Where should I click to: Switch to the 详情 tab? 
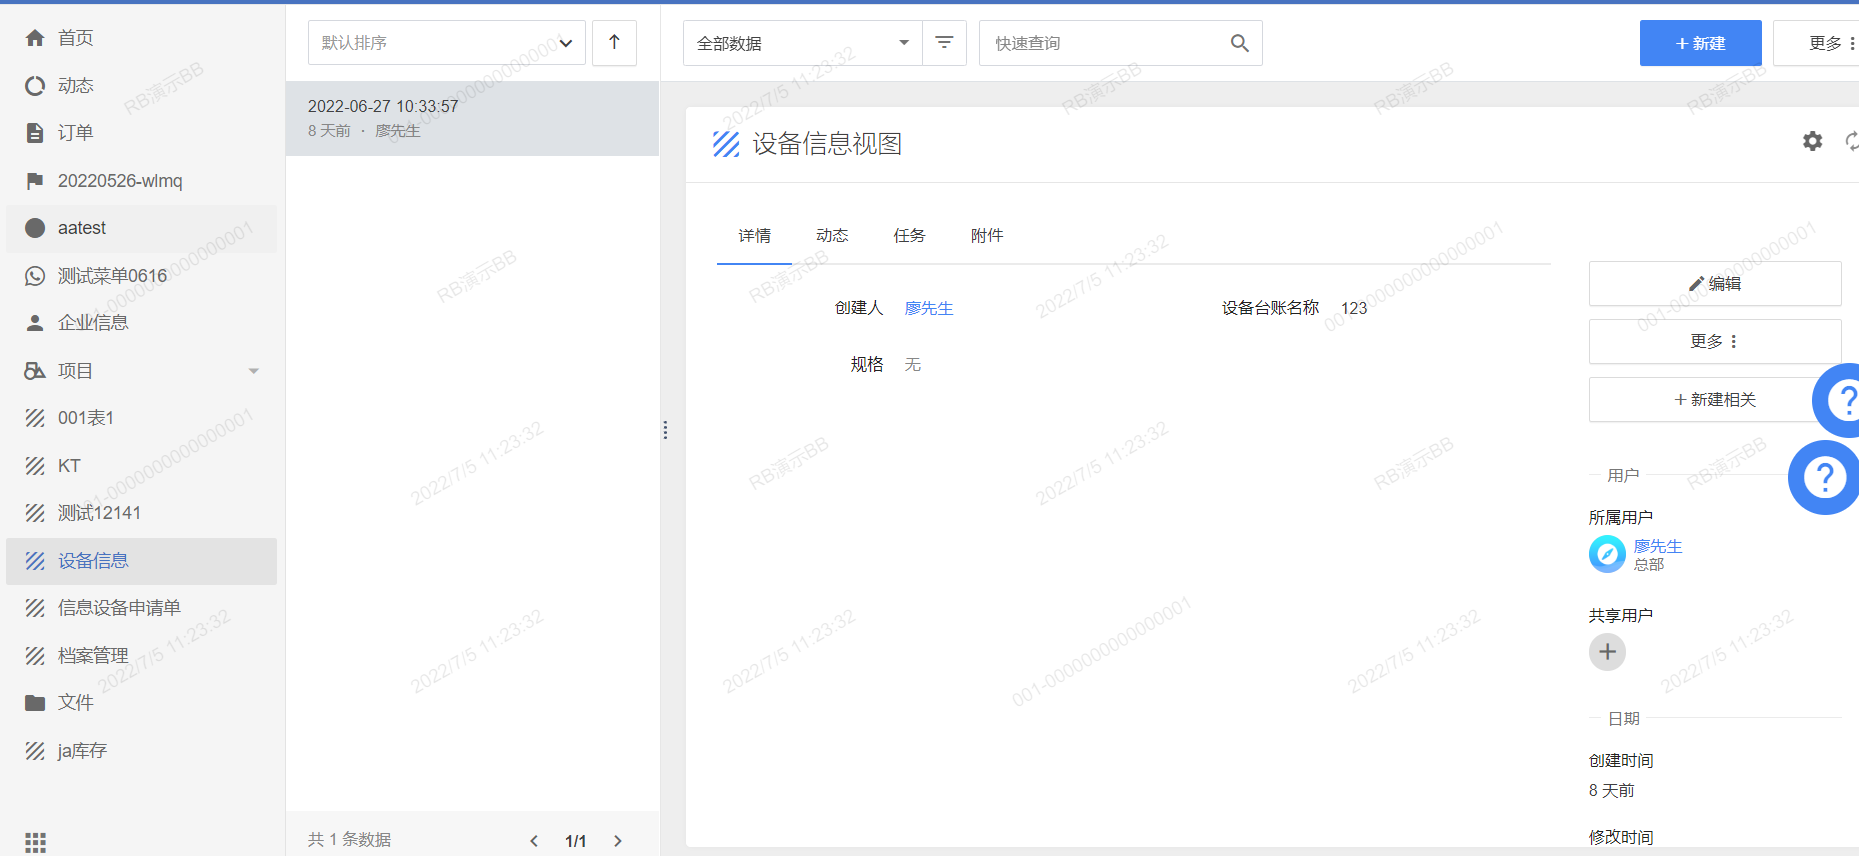click(755, 236)
